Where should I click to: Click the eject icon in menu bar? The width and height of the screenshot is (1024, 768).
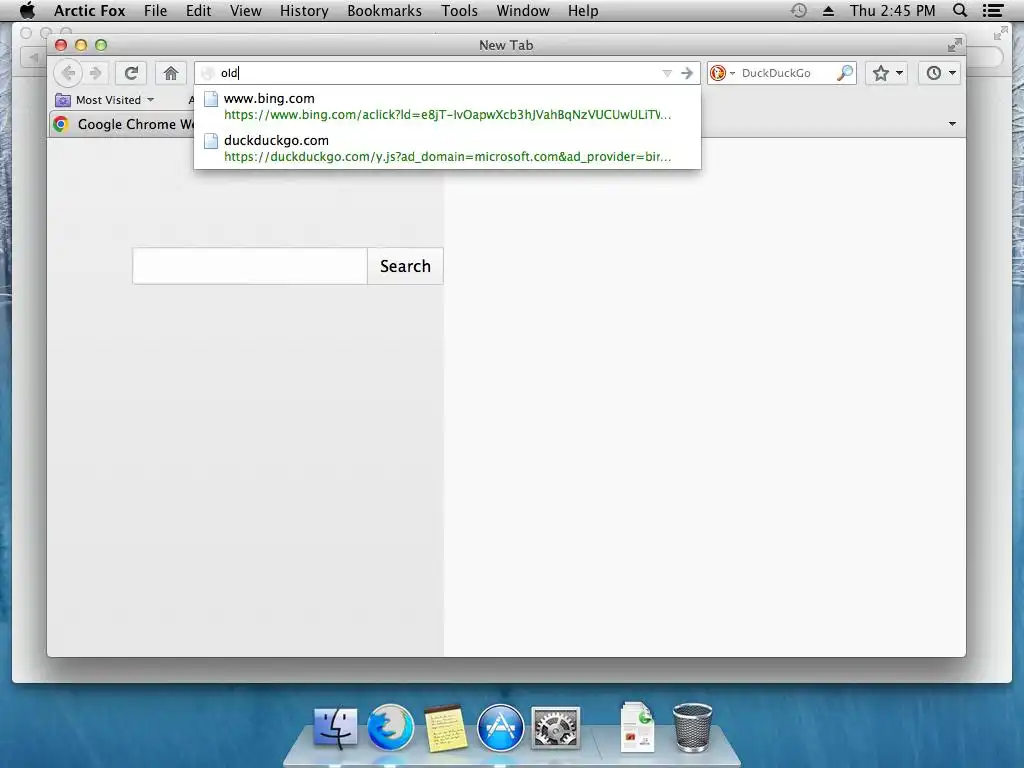coord(828,10)
